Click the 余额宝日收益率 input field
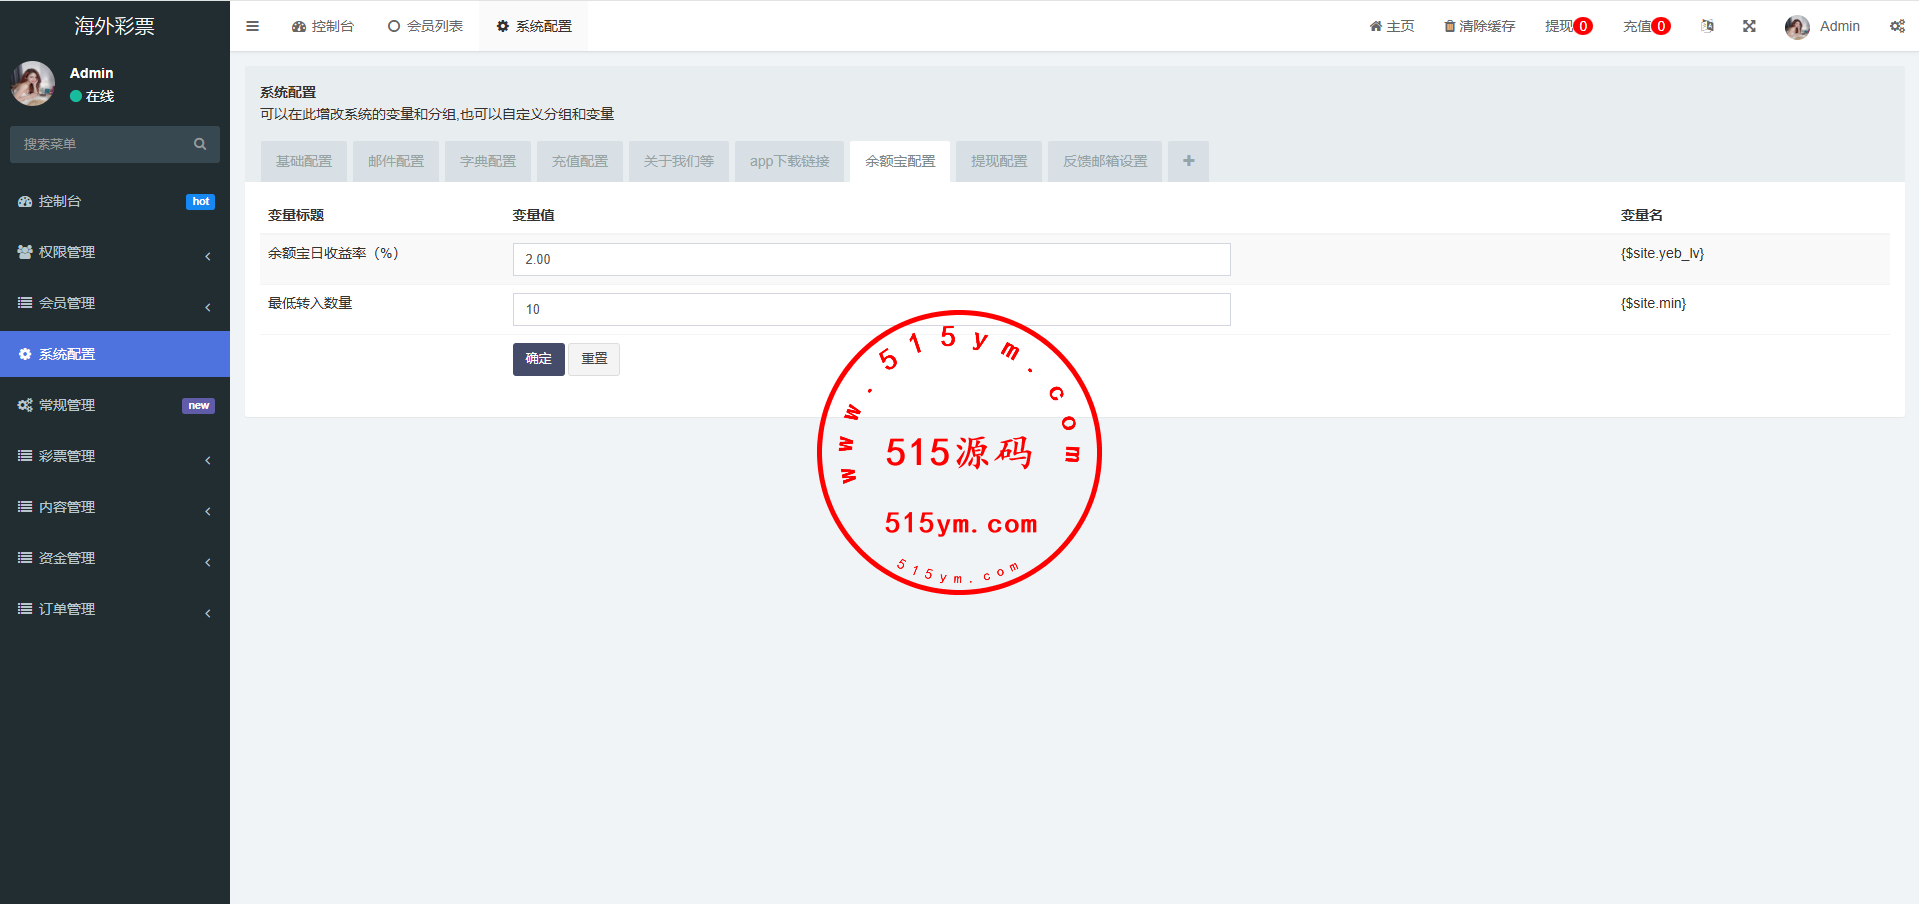This screenshot has width=1919, height=904. tap(870, 259)
